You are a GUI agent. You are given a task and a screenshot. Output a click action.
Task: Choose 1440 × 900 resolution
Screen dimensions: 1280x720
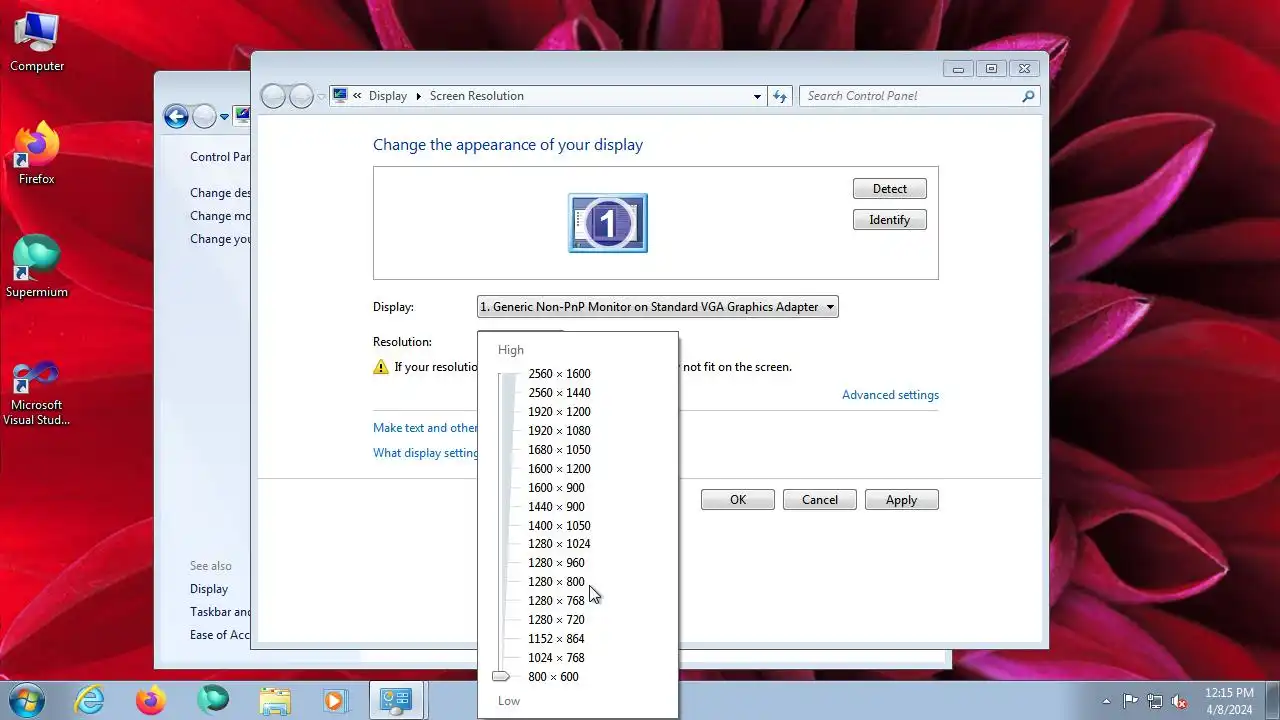pos(556,507)
